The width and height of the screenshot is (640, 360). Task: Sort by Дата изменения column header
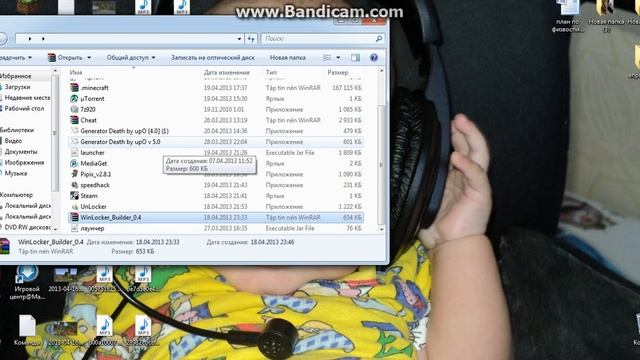227,72
